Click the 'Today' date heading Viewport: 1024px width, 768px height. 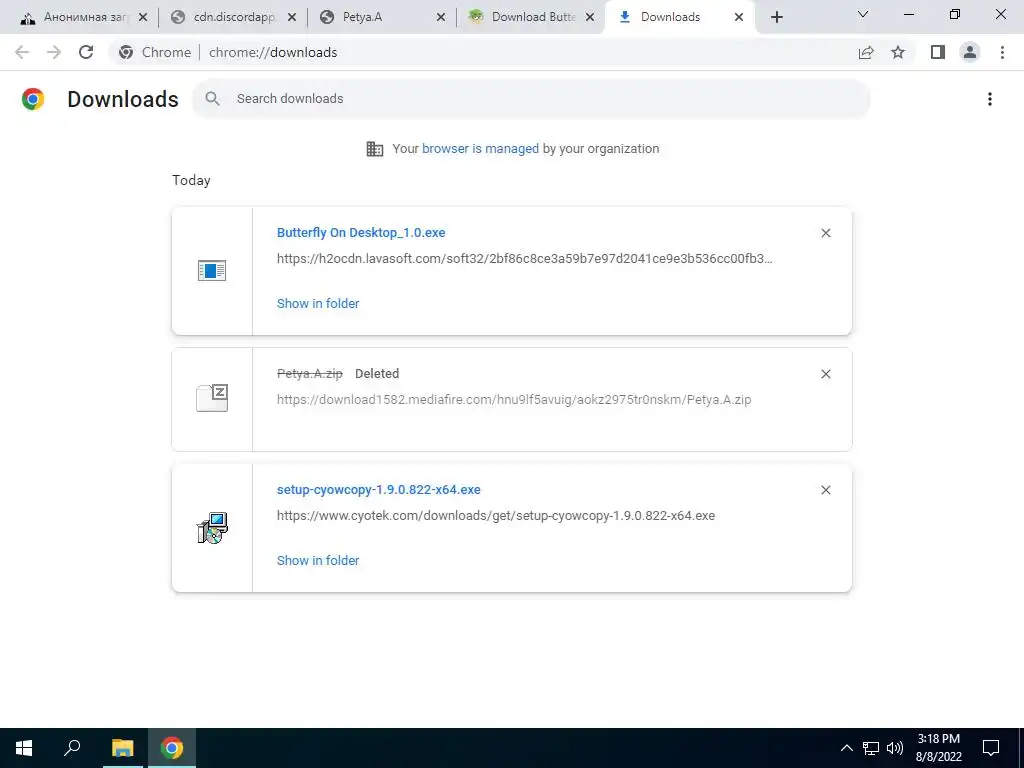tap(191, 180)
